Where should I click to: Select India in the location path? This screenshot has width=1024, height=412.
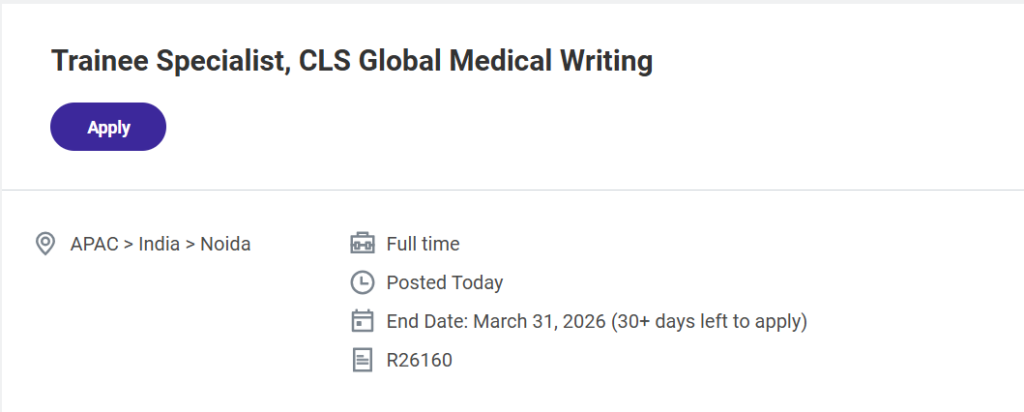[162, 244]
